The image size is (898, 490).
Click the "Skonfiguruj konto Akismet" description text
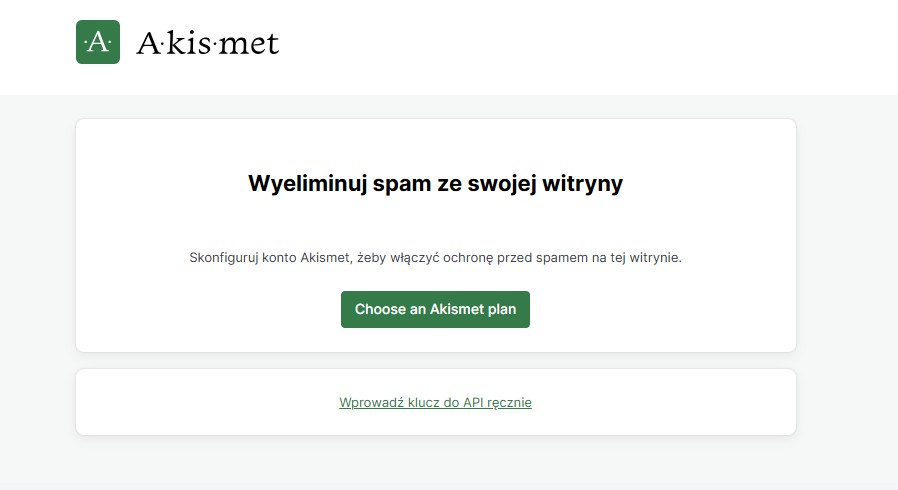[x=435, y=258]
